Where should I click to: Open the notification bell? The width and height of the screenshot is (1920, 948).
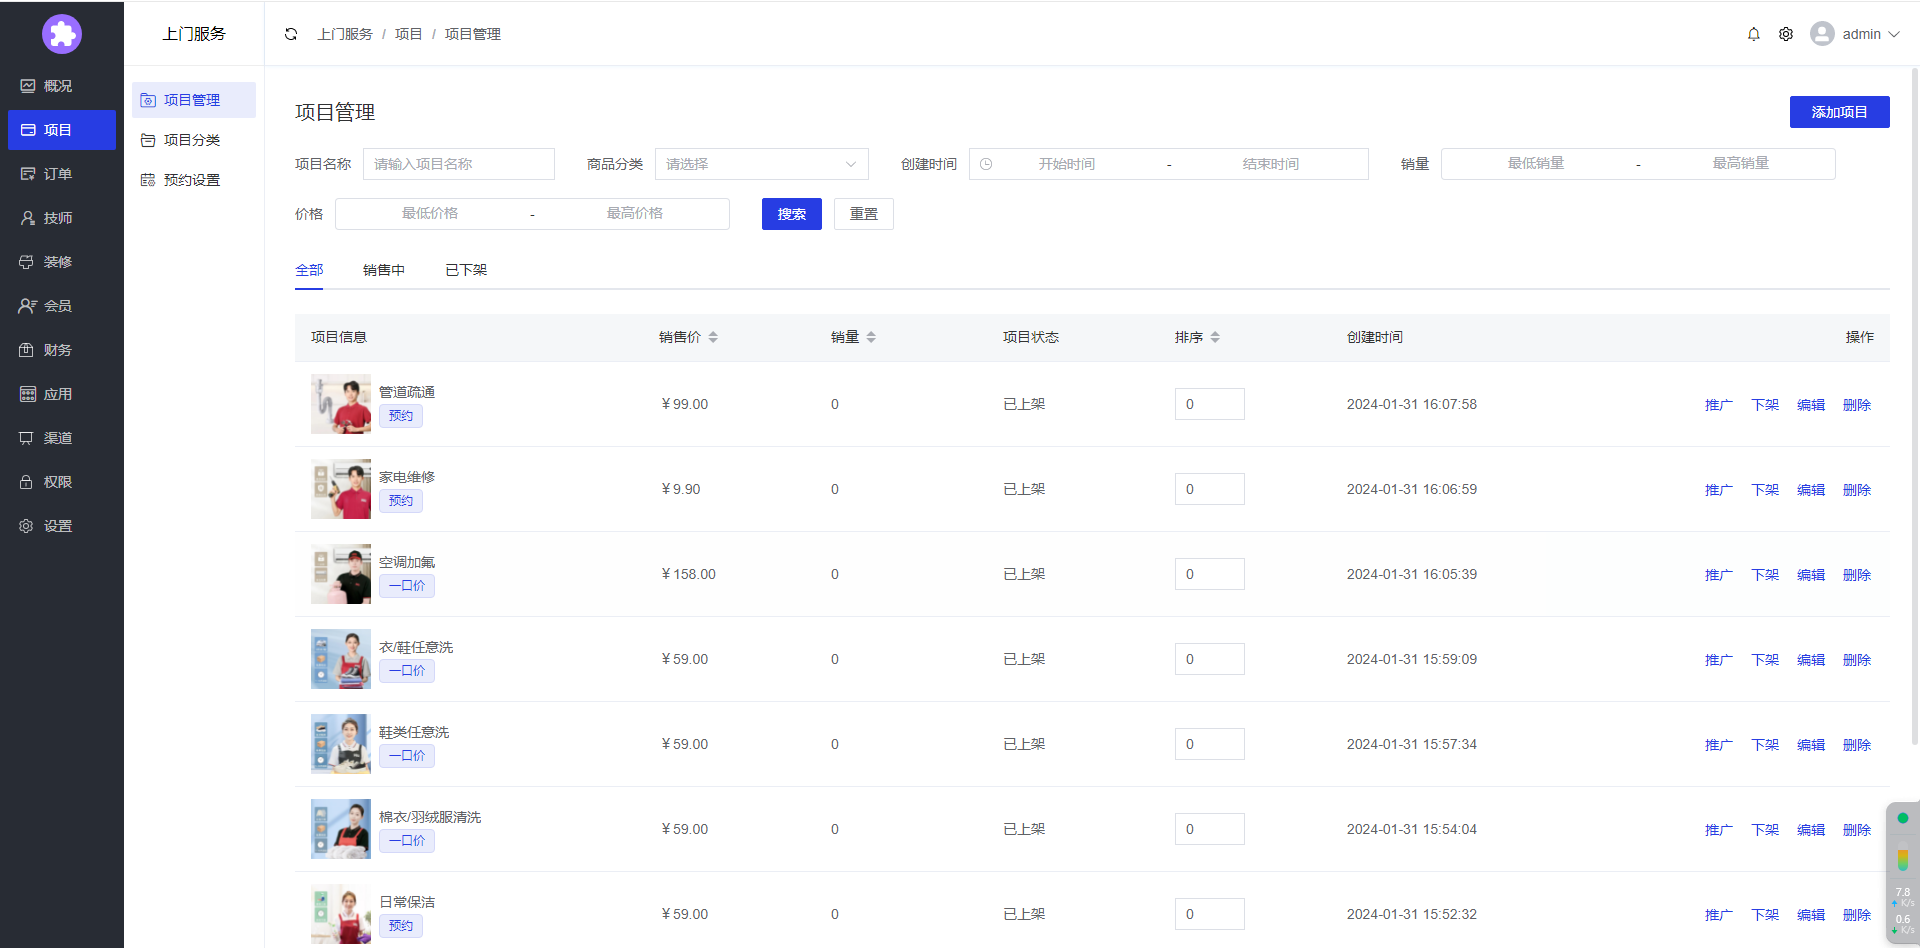[x=1753, y=34]
